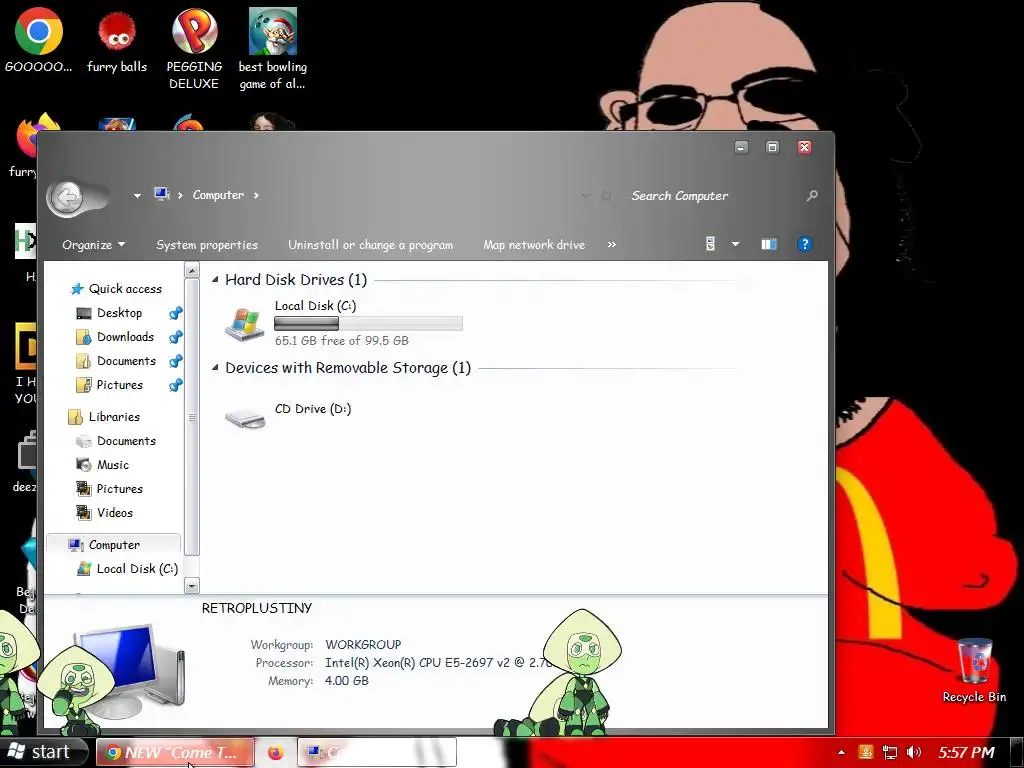
Task: Click navigation pane scroll down arrow
Action: [191, 586]
